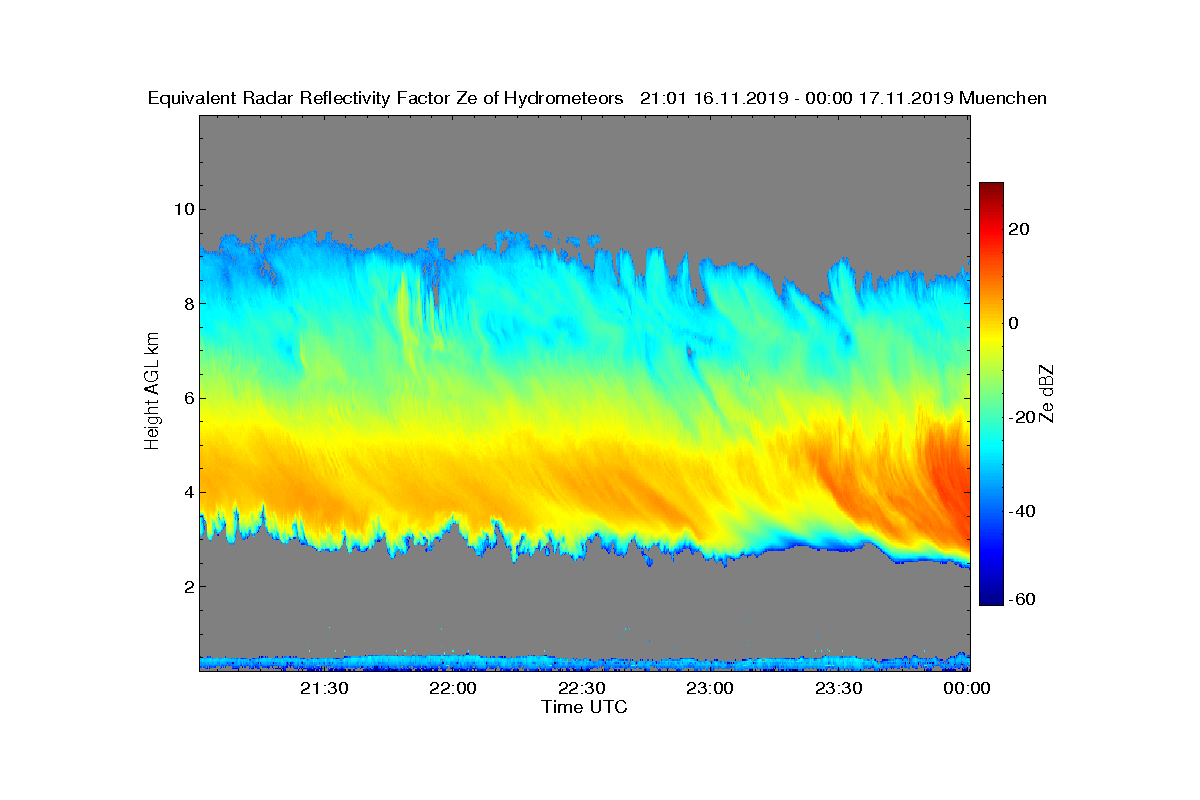
Task: Click the colorbar value -20
Action: 1020,417
